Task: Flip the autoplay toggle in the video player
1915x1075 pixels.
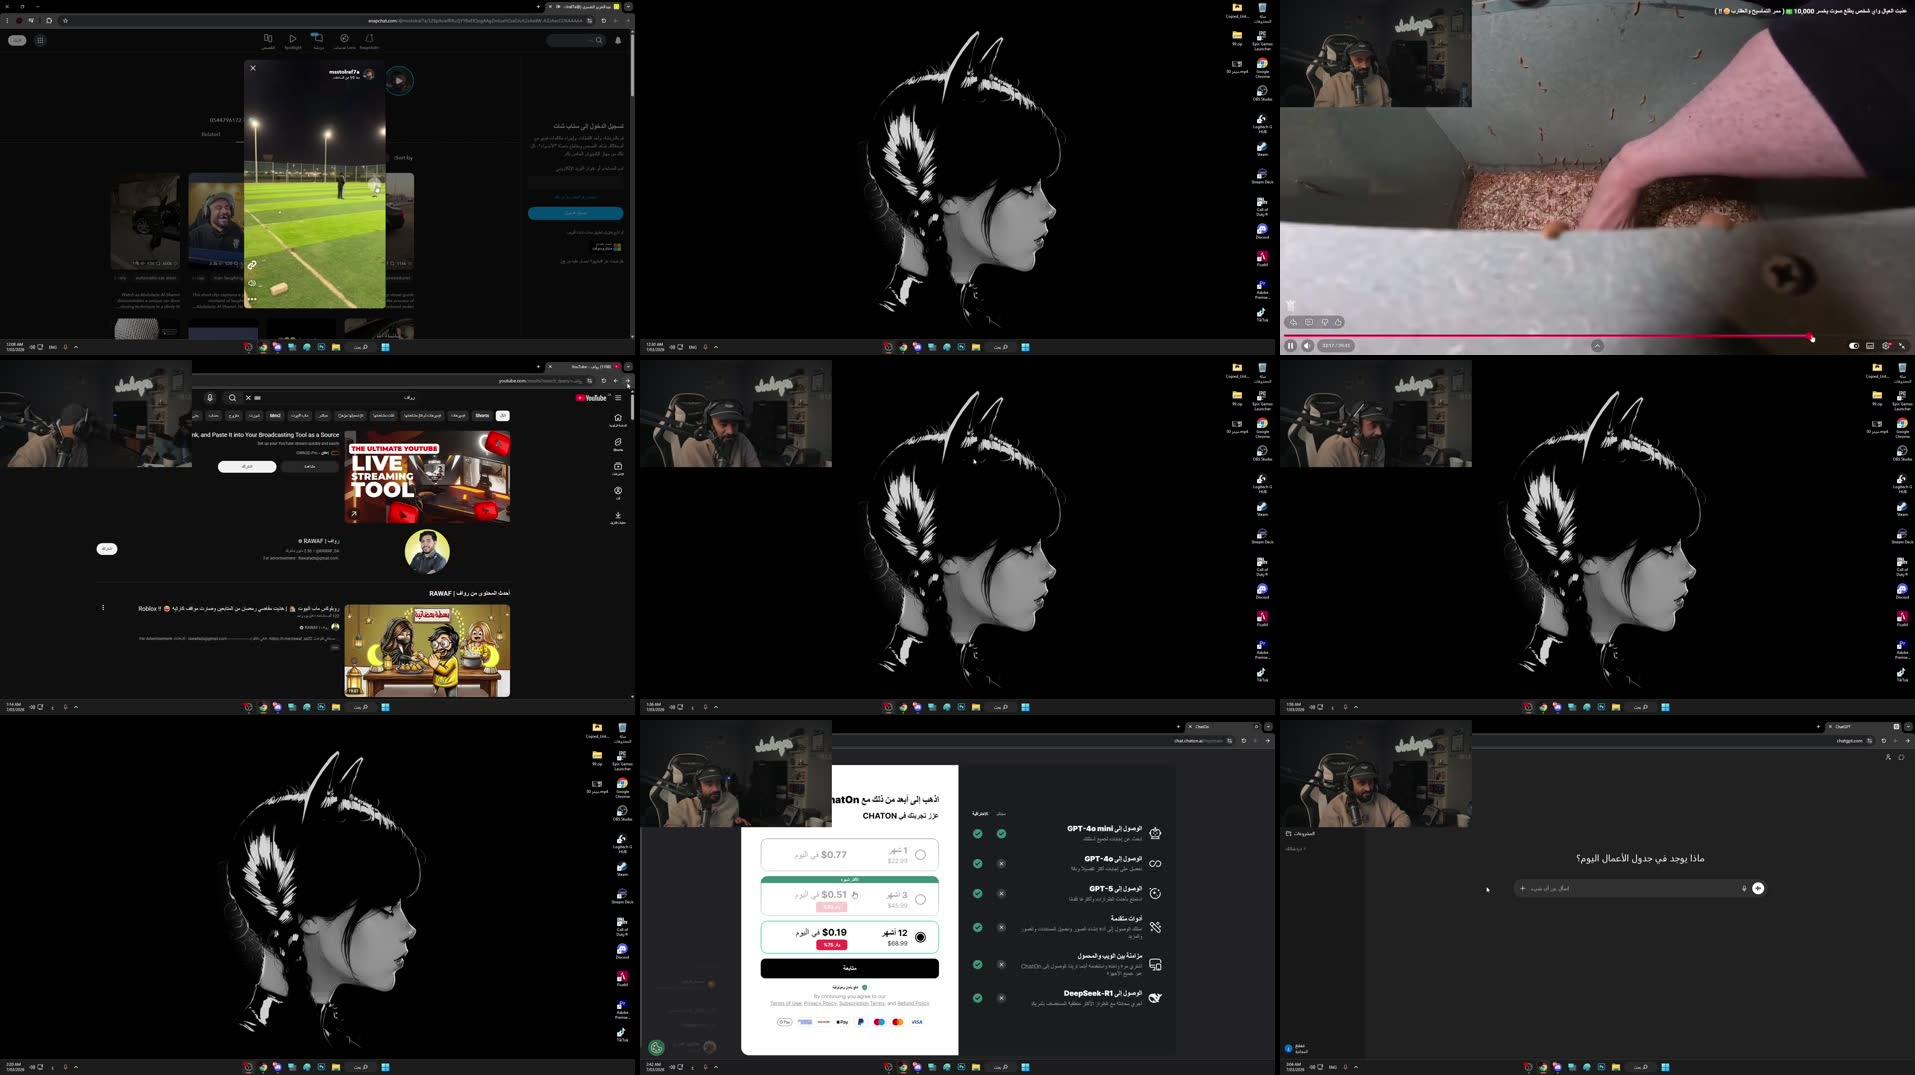Action: [x=1855, y=346]
